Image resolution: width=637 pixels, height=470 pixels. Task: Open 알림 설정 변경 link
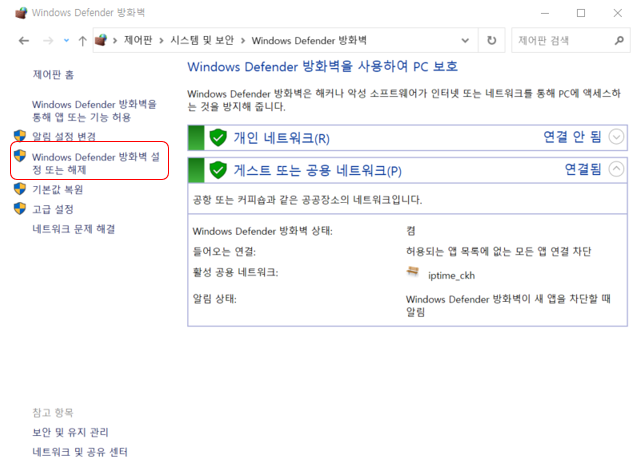(x=64, y=136)
